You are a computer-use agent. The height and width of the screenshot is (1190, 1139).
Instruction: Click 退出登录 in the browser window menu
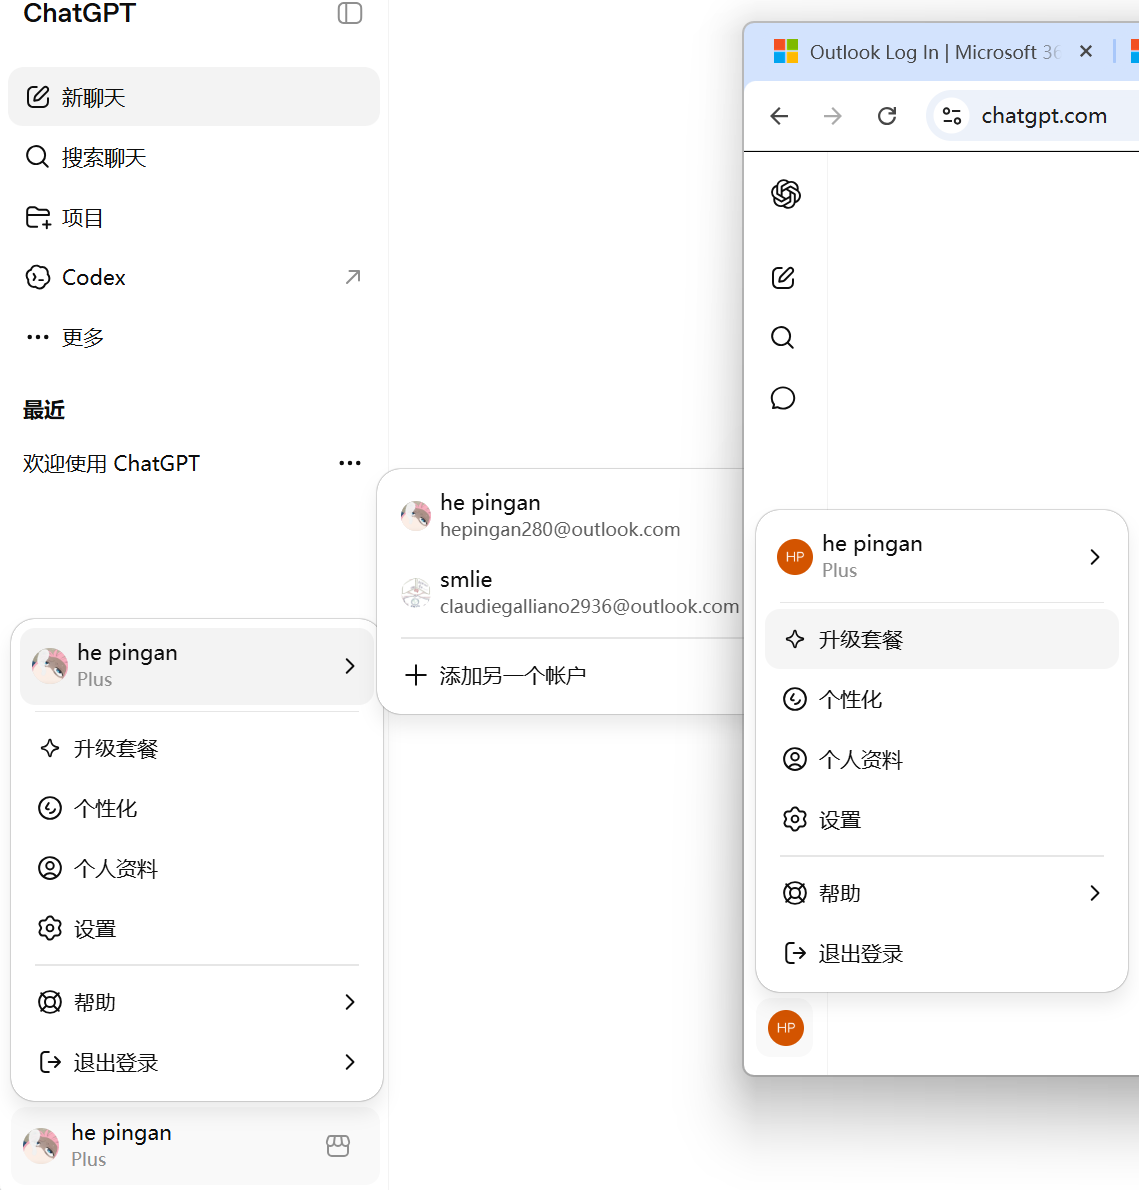[x=942, y=953]
